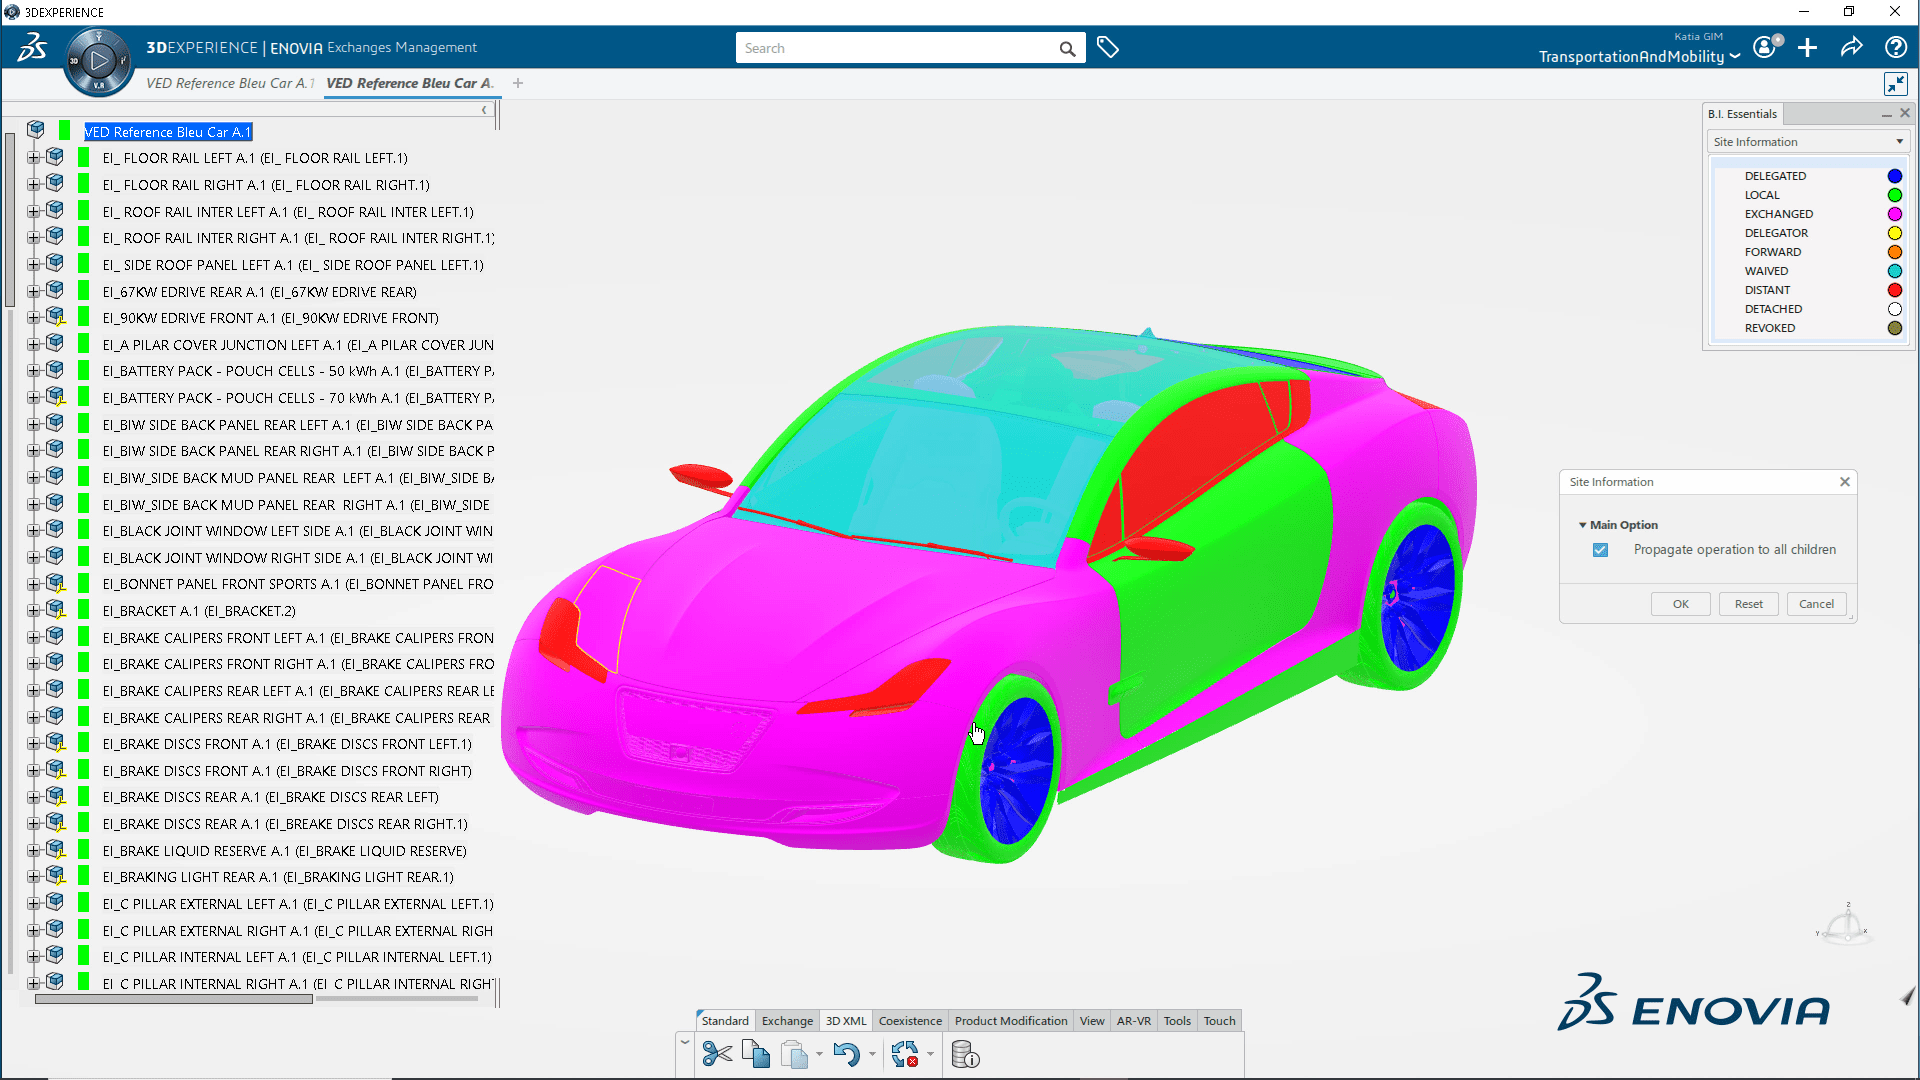The image size is (1920, 1080).
Task: Expand EI_BRACKET A.1 tree node
Action: (x=33, y=611)
